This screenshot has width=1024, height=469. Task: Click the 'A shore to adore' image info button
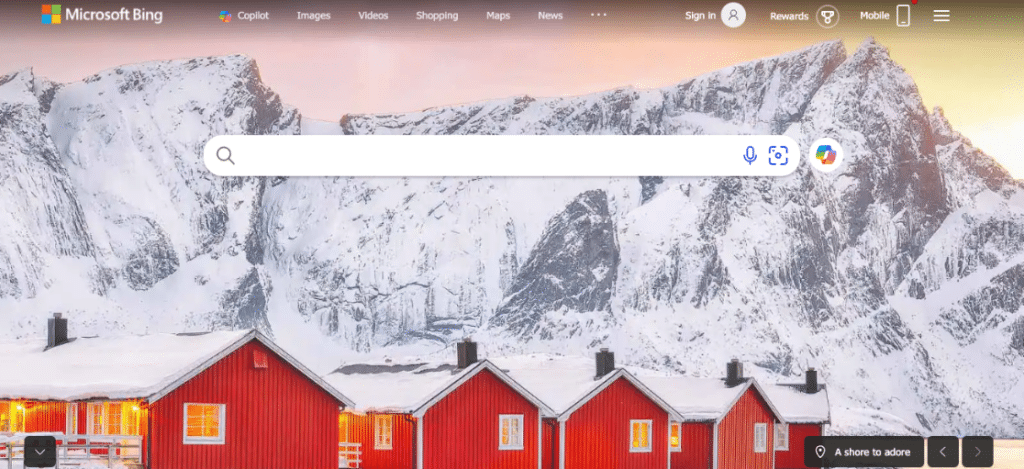coord(864,451)
